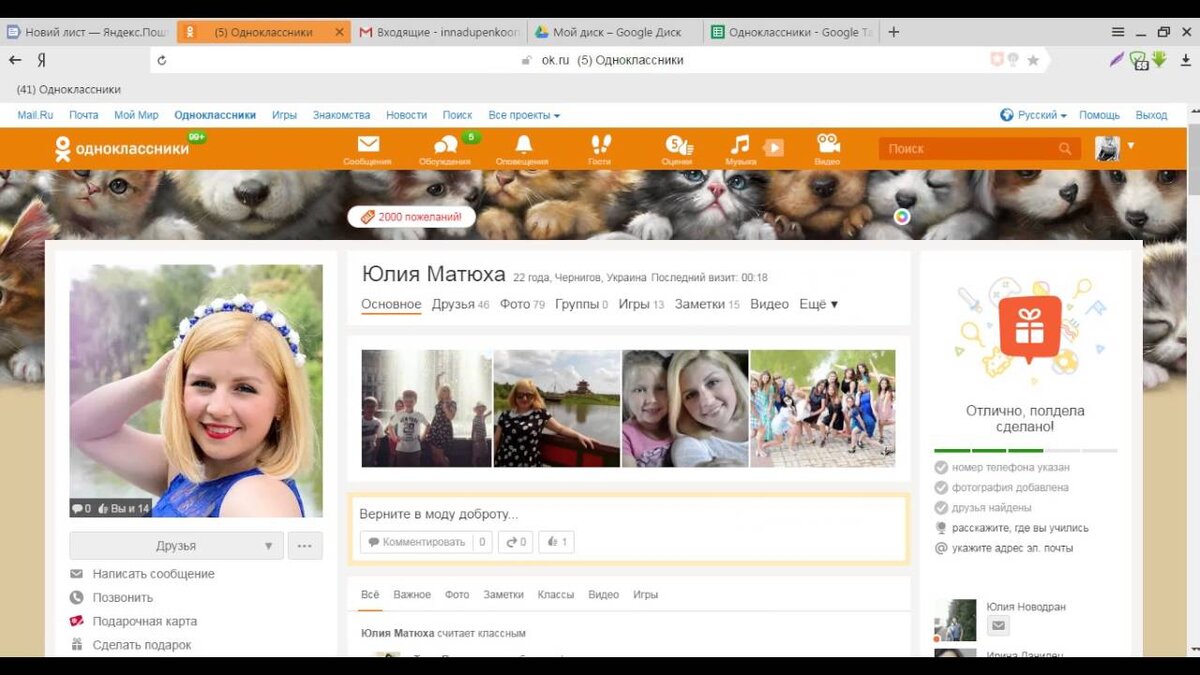Click Подарочная карта link
Image resolution: width=1200 pixels, height=675 pixels.
(145, 621)
